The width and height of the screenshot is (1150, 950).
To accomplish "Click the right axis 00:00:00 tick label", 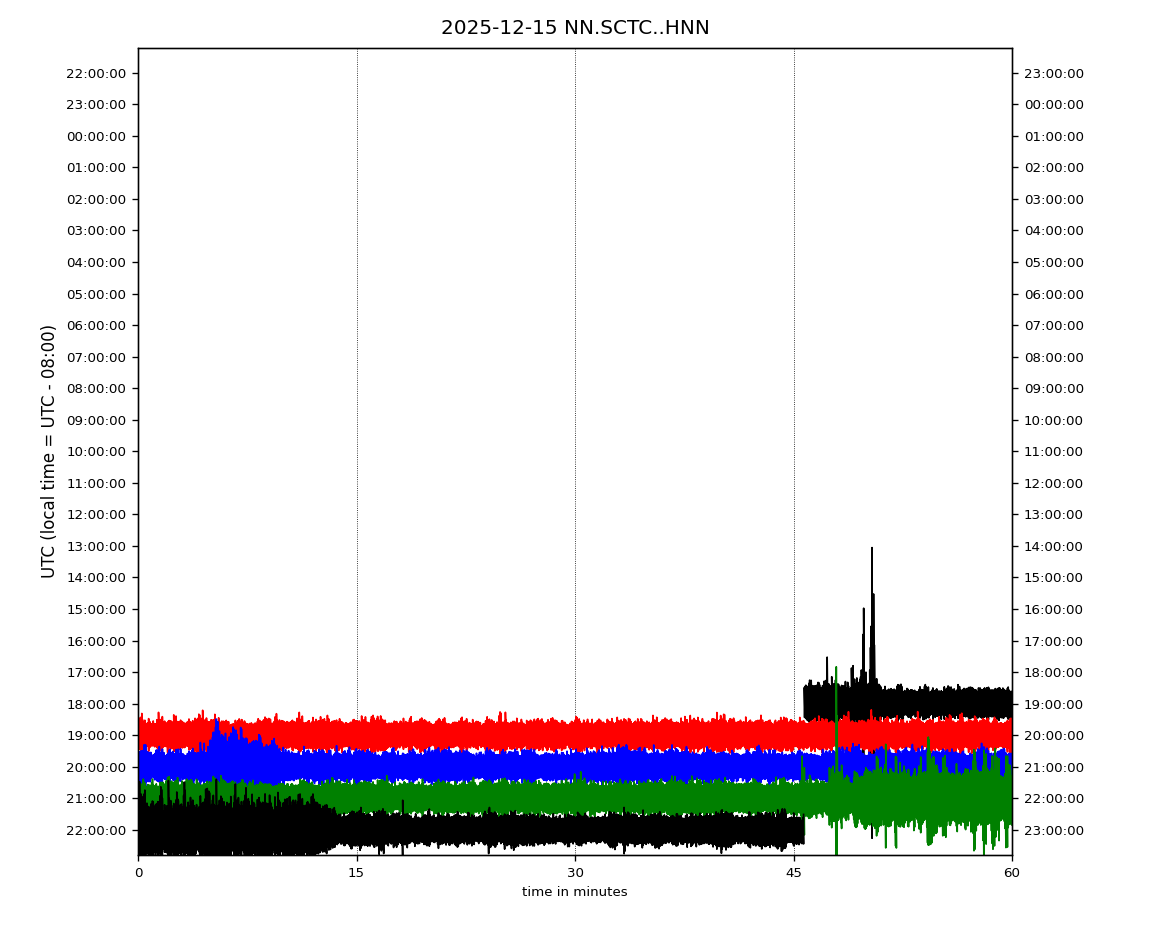I will point(1053,104).
